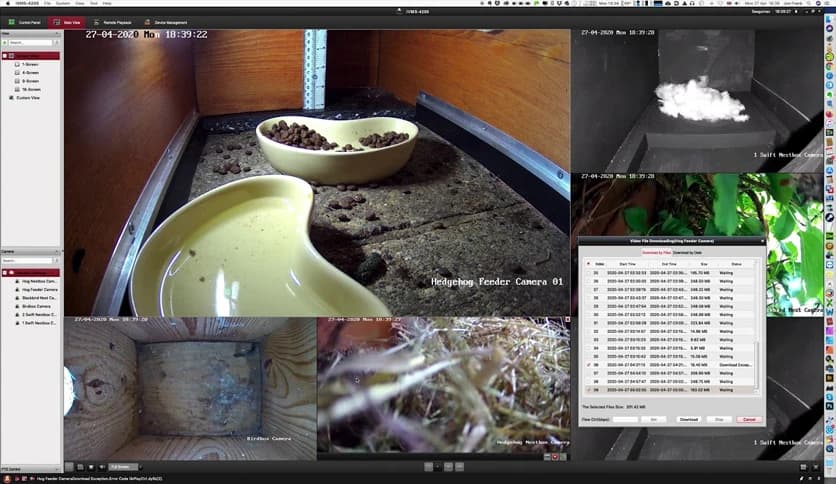The image size is (836, 484).
Task: Uncheck the box for index 36
Action: pyautogui.click(x=589, y=365)
